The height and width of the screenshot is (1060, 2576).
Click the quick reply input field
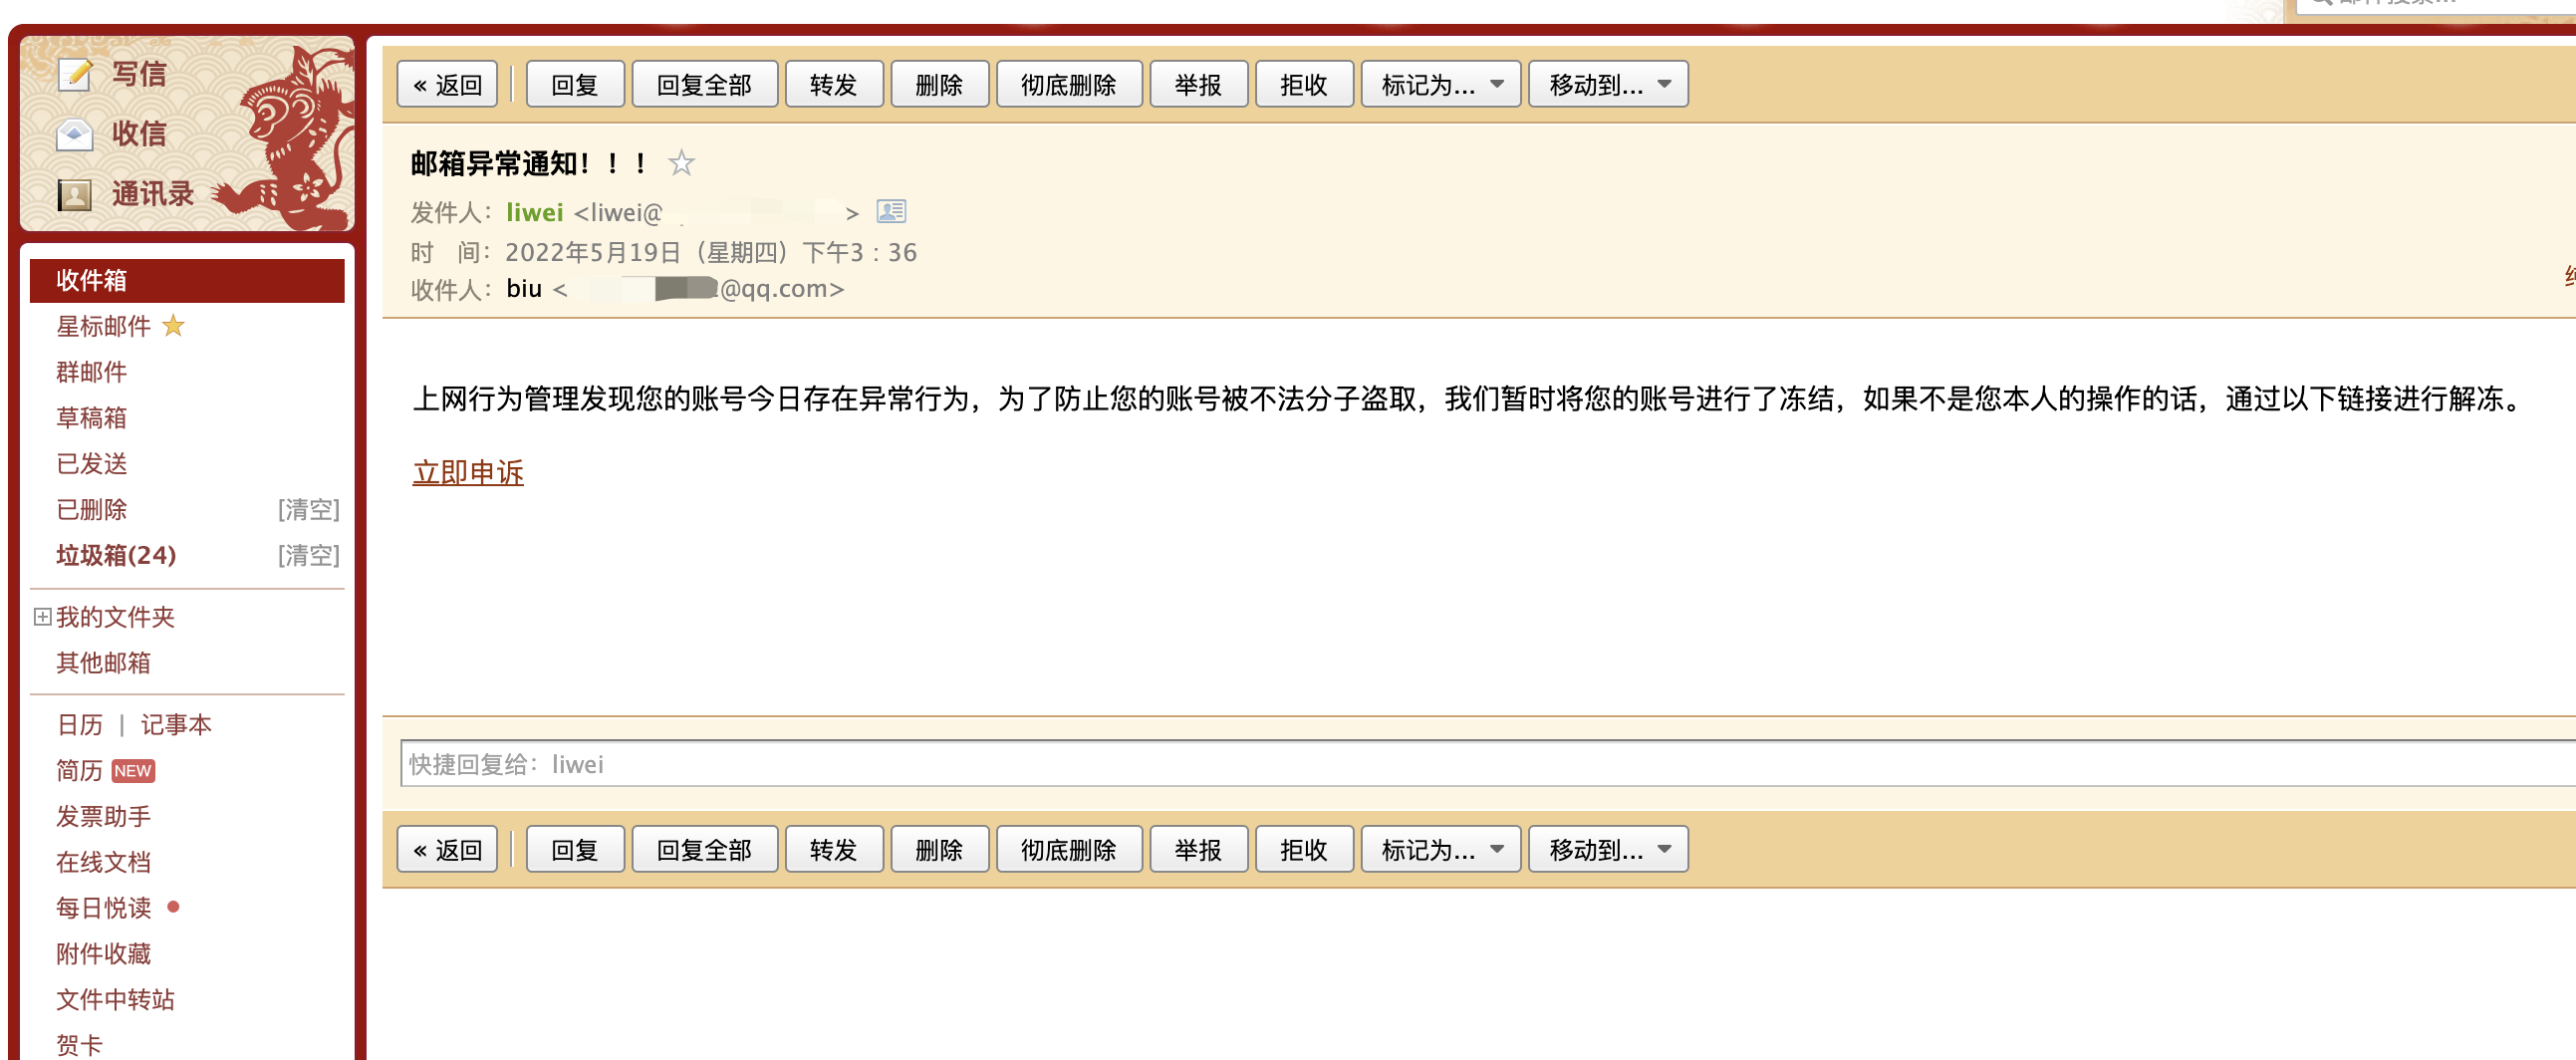1487,764
